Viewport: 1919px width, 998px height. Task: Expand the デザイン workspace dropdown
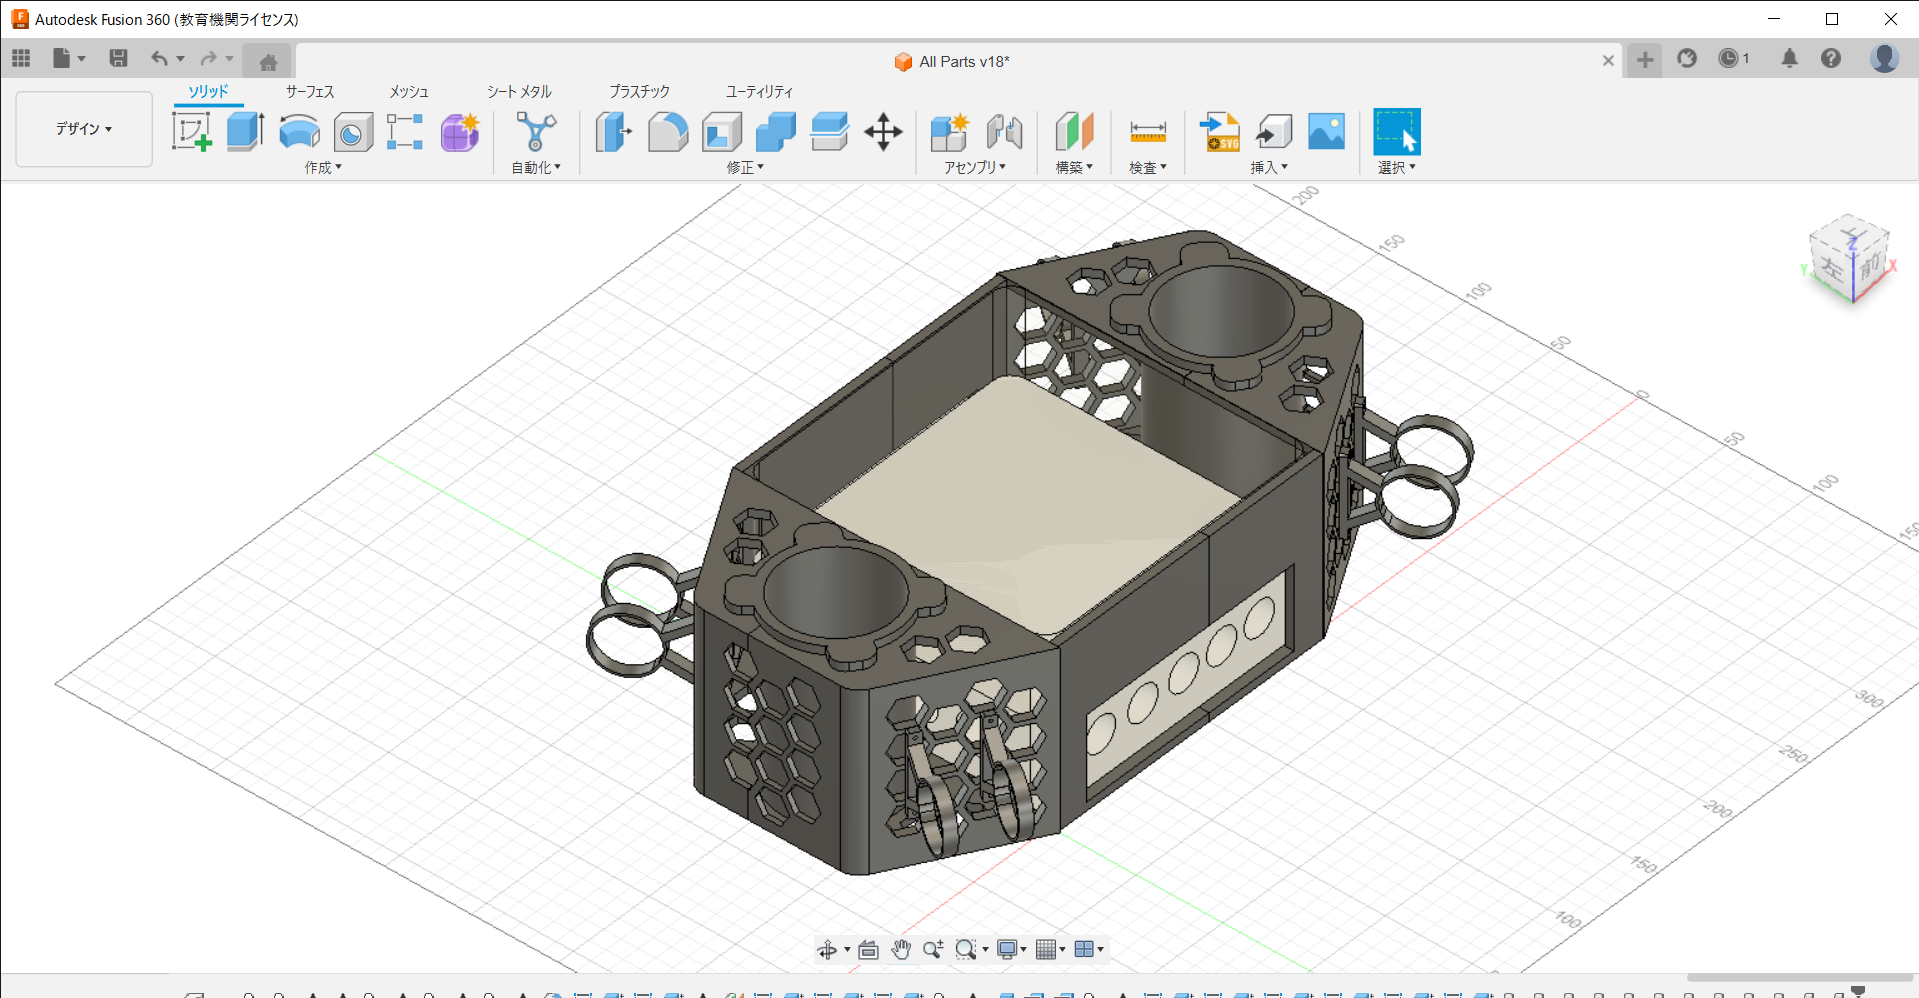coord(84,129)
